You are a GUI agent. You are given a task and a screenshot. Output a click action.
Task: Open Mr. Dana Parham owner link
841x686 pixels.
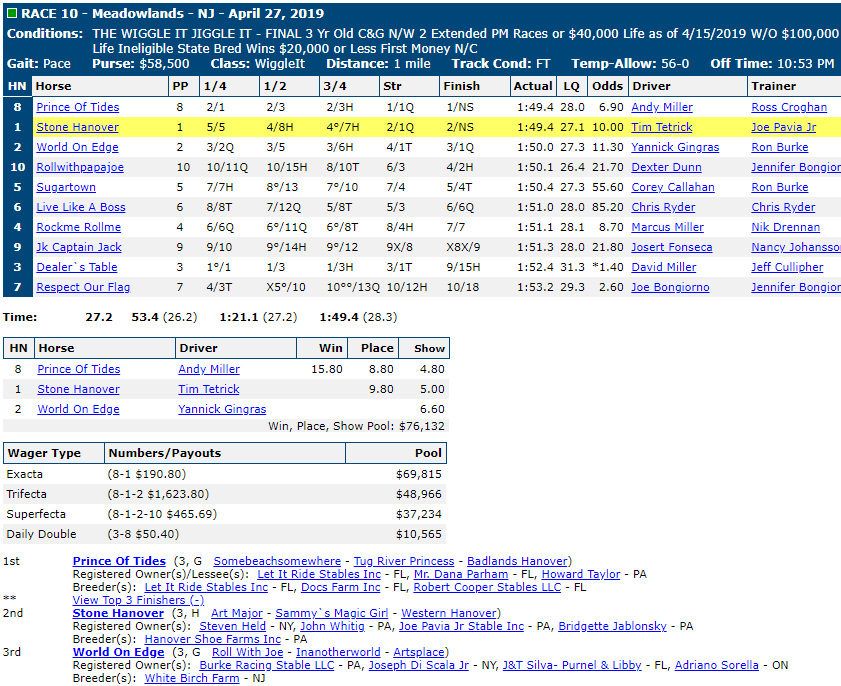461,574
